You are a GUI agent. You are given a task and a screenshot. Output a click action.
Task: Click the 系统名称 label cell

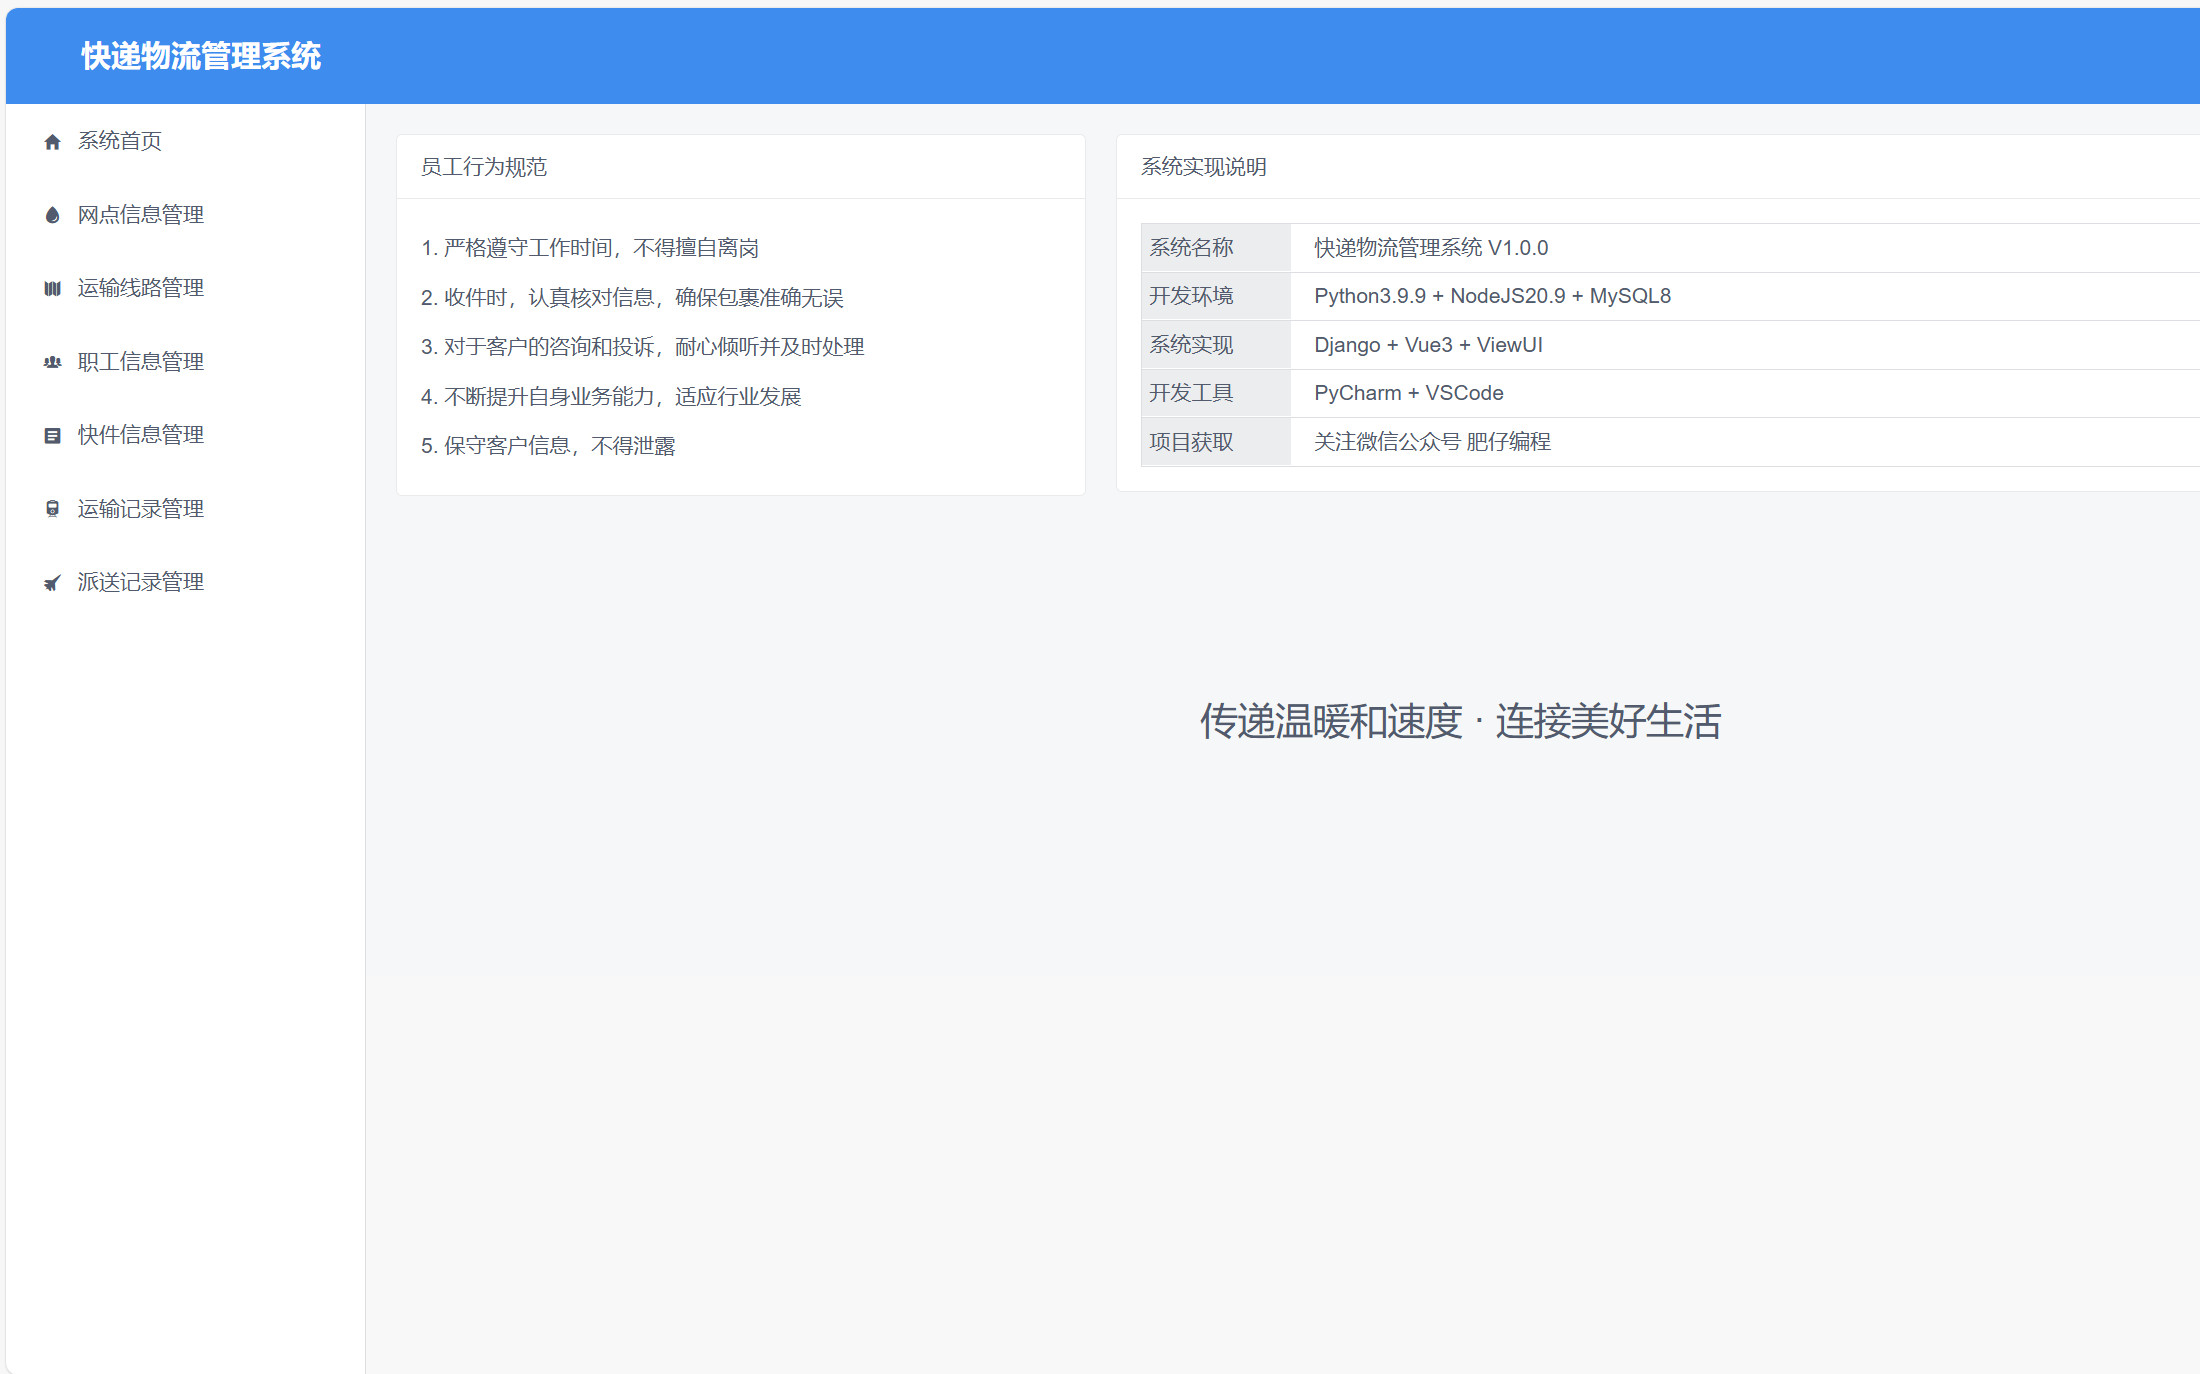(1216, 248)
